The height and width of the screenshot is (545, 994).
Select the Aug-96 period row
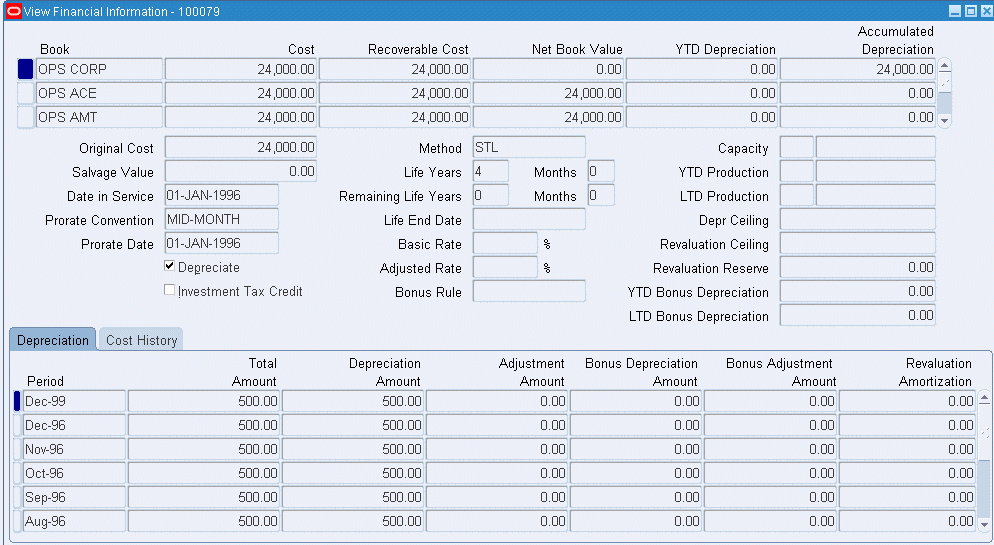click(74, 522)
